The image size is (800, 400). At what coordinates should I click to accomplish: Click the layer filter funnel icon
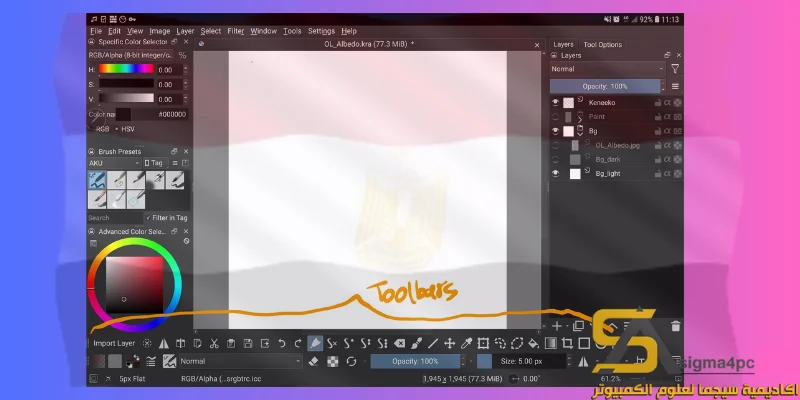pyautogui.click(x=675, y=69)
